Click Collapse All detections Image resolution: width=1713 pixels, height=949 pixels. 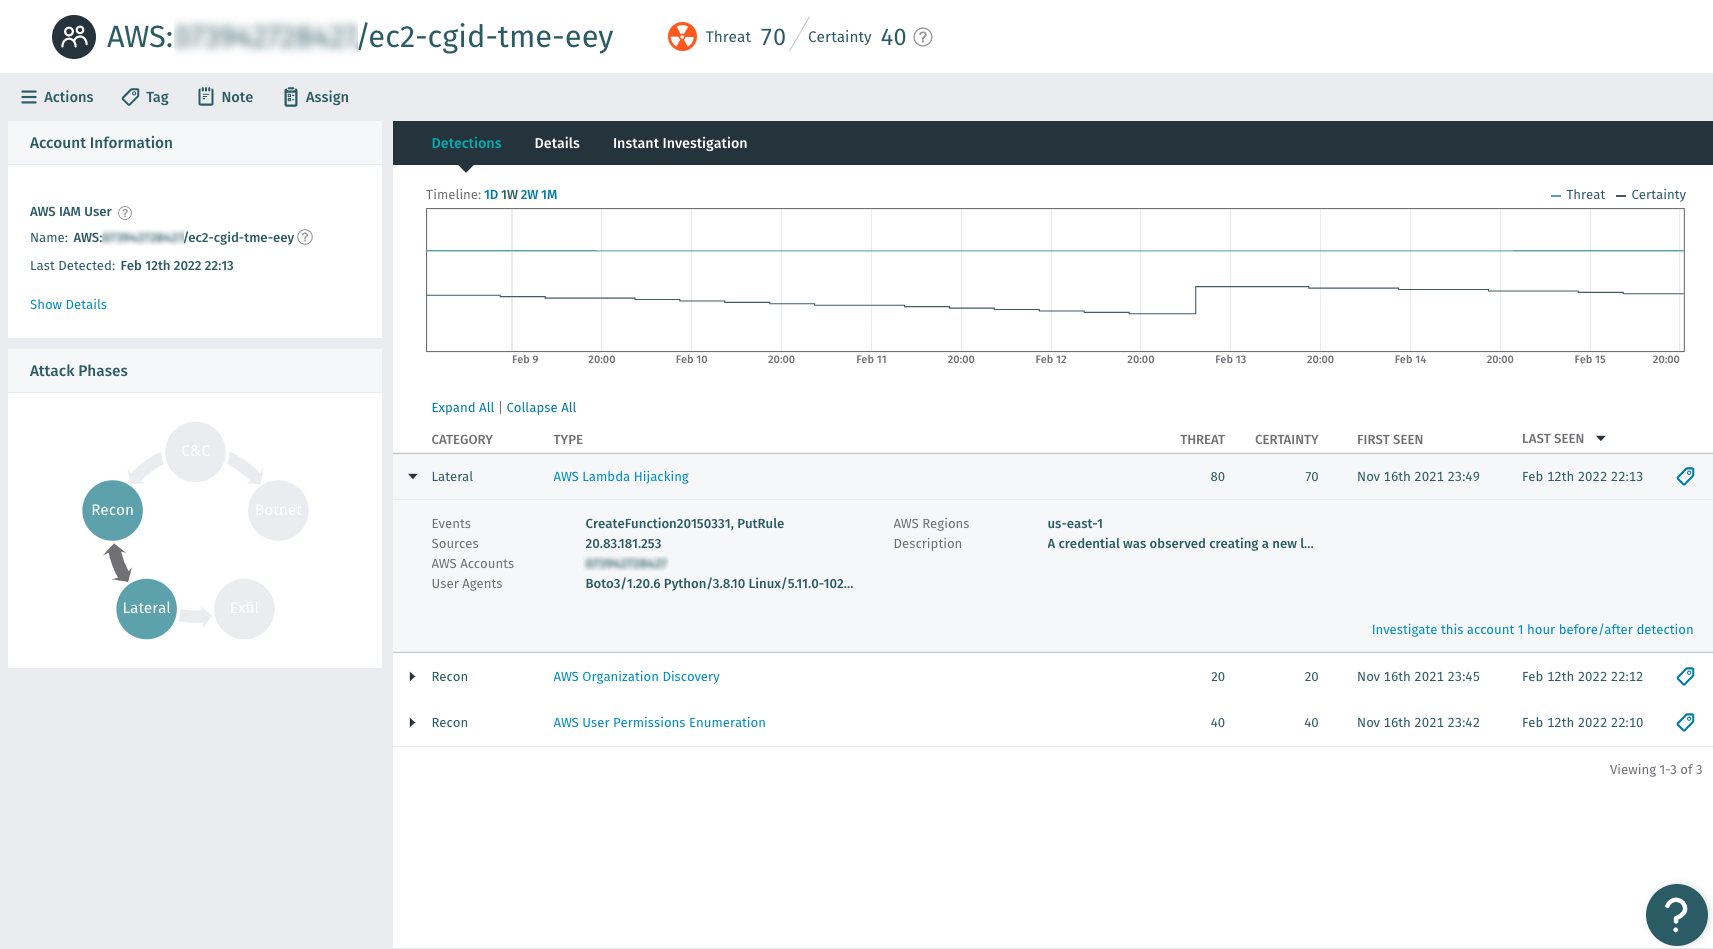click(541, 408)
